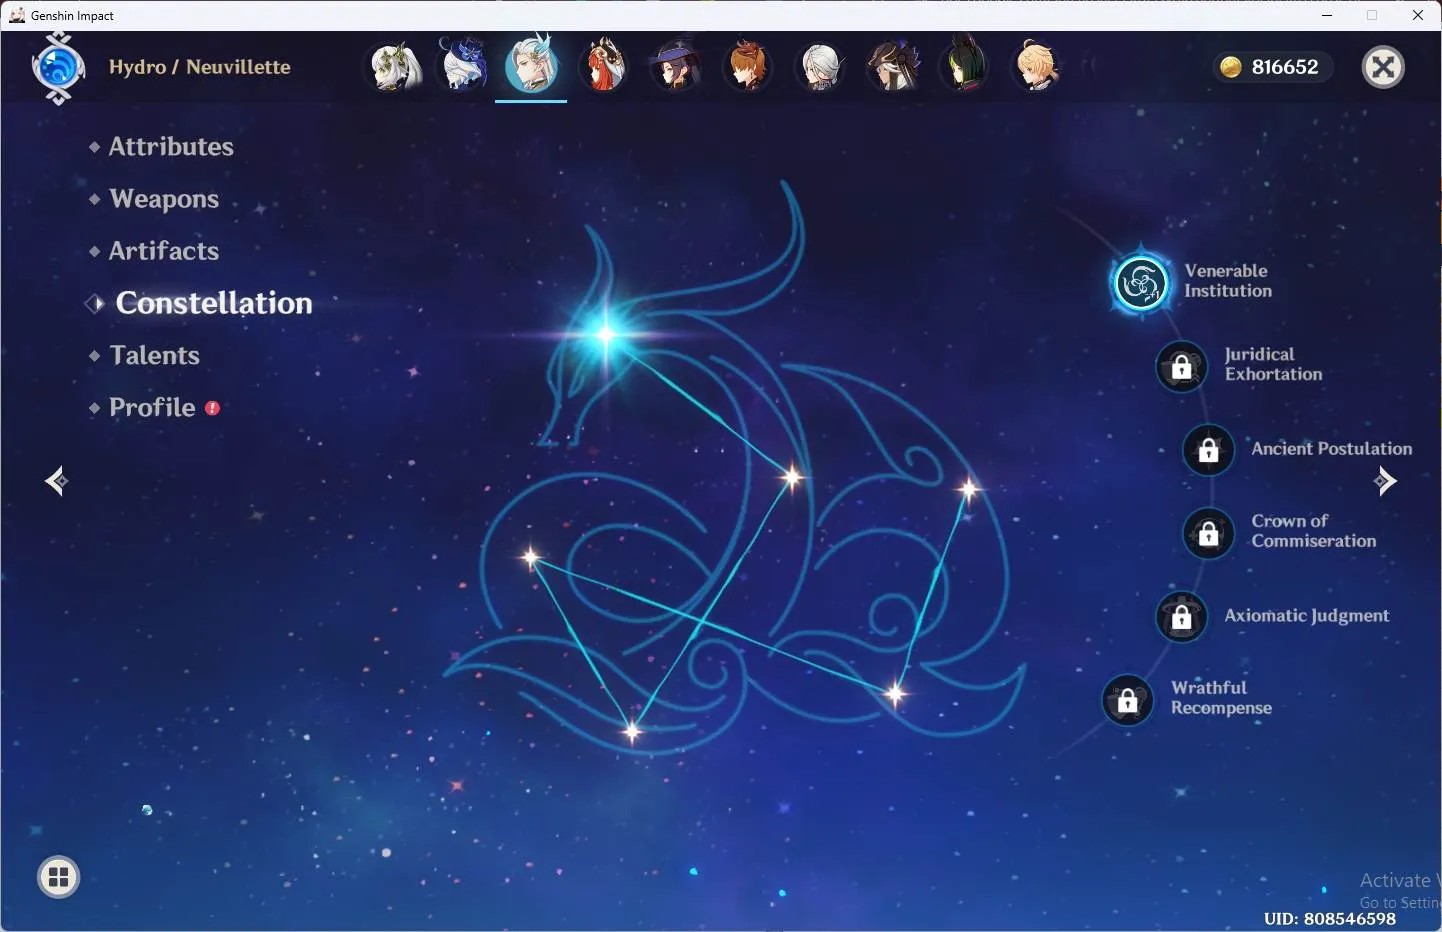This screenshot has width=1442, height=932.
Task: Select locked Wrathful Recompense constellation
Action: tap(1127, 700)
